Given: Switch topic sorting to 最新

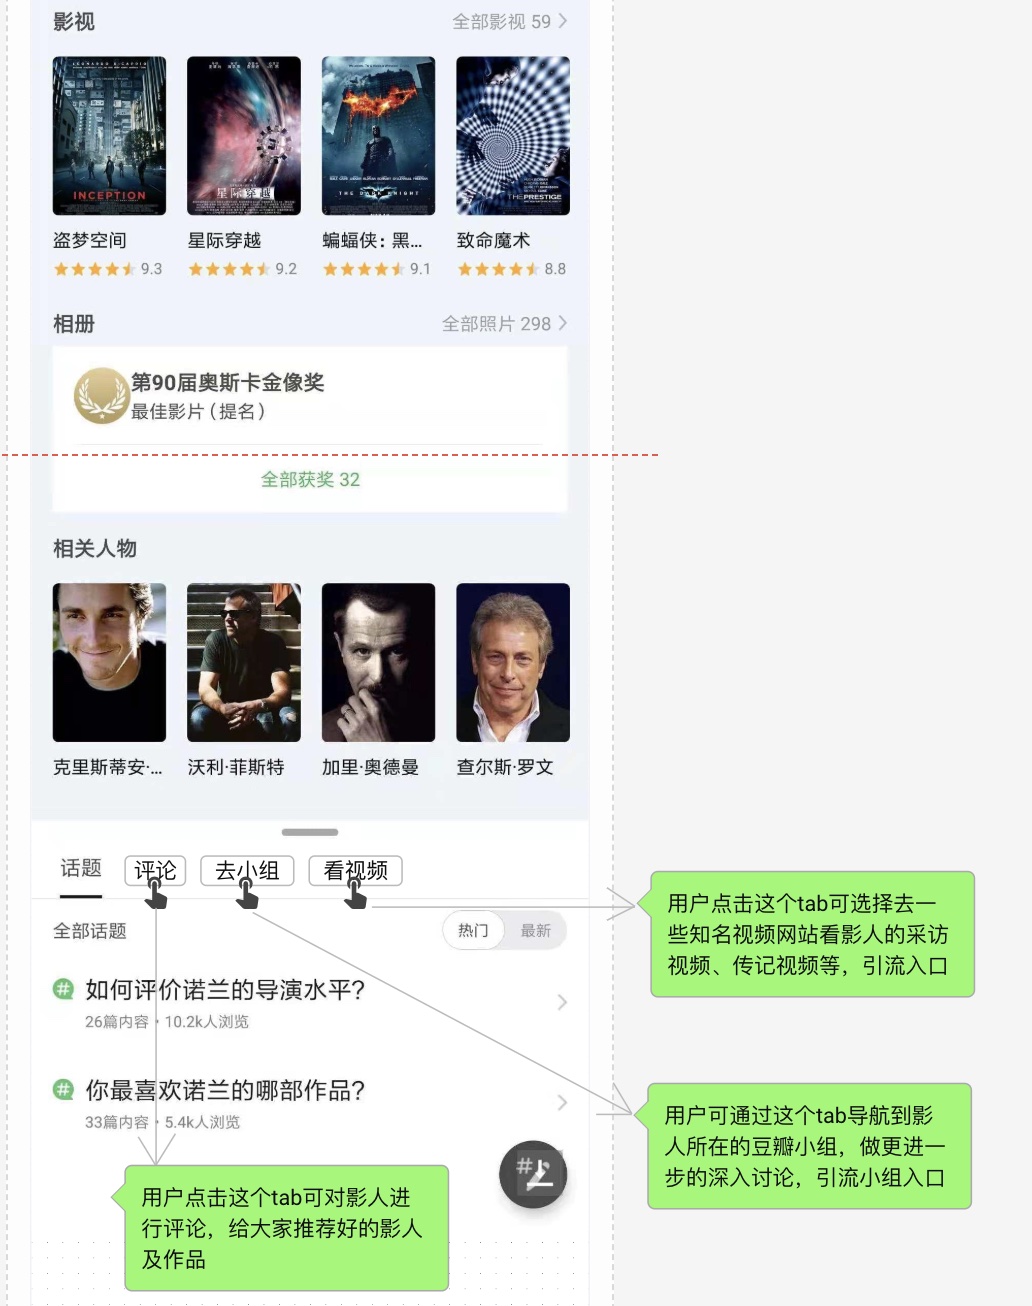Looking at the screenshot, I should [536, 931].
